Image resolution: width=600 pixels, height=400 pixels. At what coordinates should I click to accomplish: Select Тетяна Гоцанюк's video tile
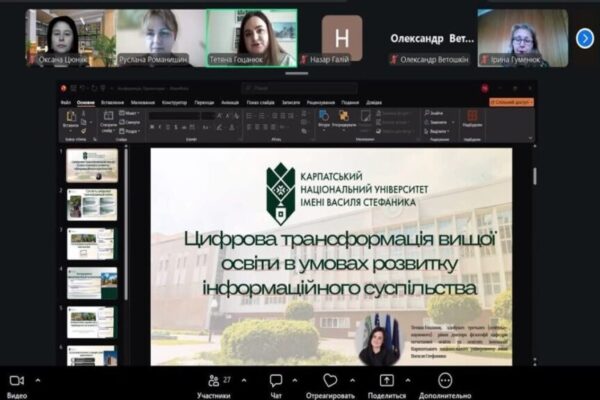click(x=251, y=37)
